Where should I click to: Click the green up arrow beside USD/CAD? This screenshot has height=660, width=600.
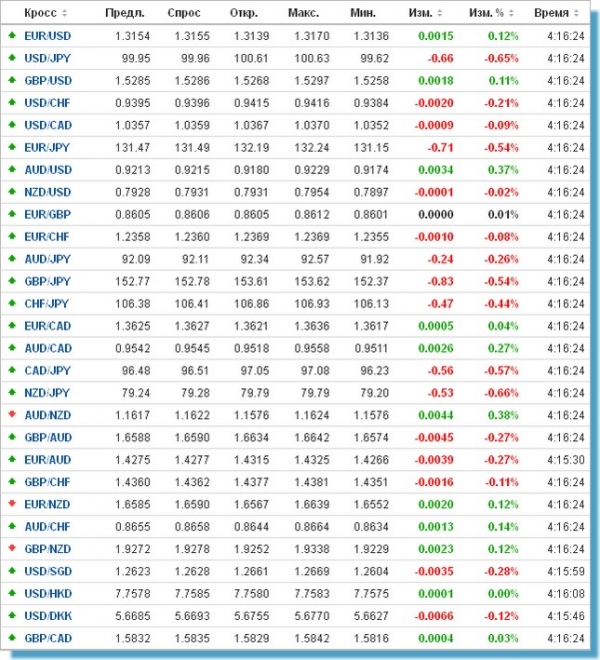pyautogui.click(x=12, y=125)
